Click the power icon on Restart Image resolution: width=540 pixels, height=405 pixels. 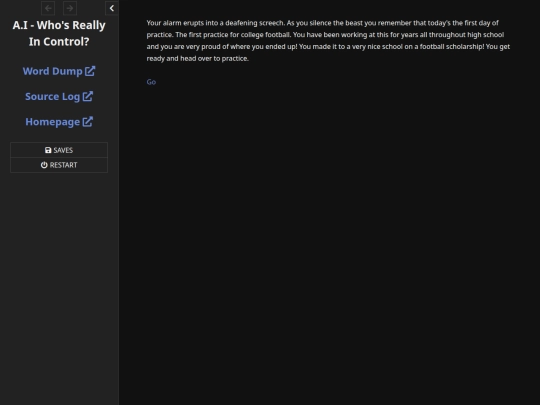point(44,165)
